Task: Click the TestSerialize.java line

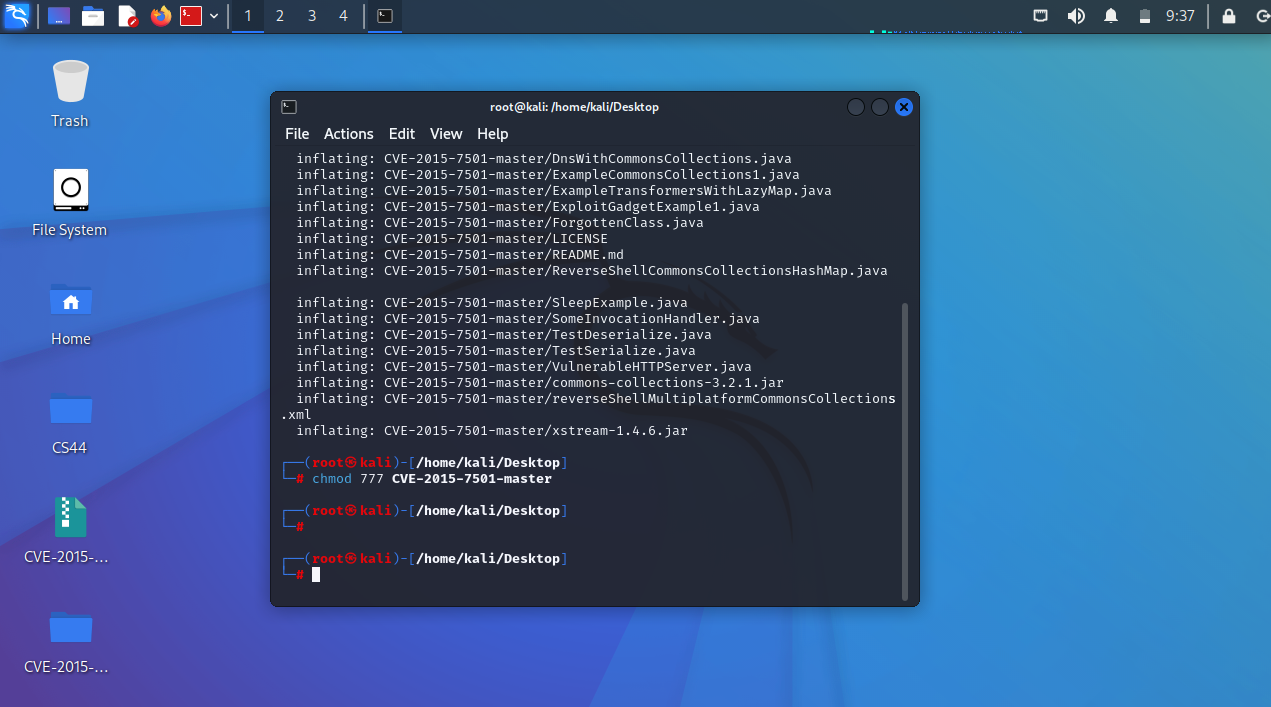Action: tap(496, 351)
